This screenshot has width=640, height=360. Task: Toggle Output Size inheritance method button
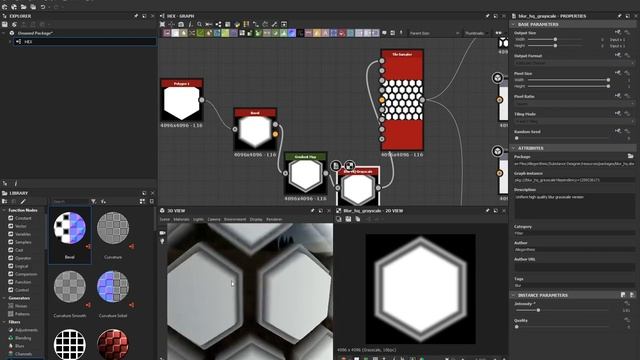click(618, 32)
